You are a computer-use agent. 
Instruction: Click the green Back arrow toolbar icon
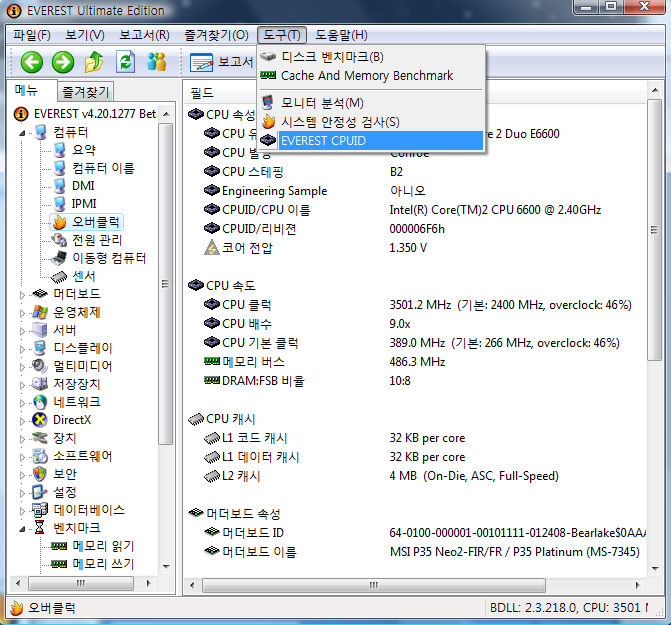(32, 62)
